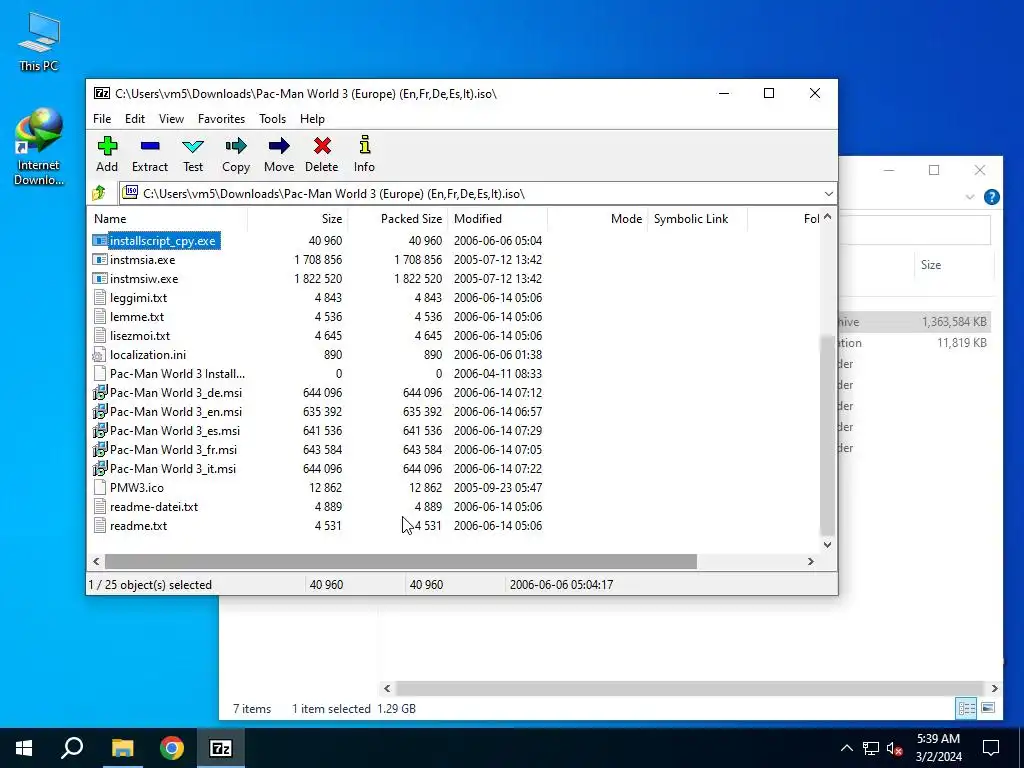This screenshot has width=1024, height=768.
Task: Click the instmsia.exe file icon
Action: [99, 260]
